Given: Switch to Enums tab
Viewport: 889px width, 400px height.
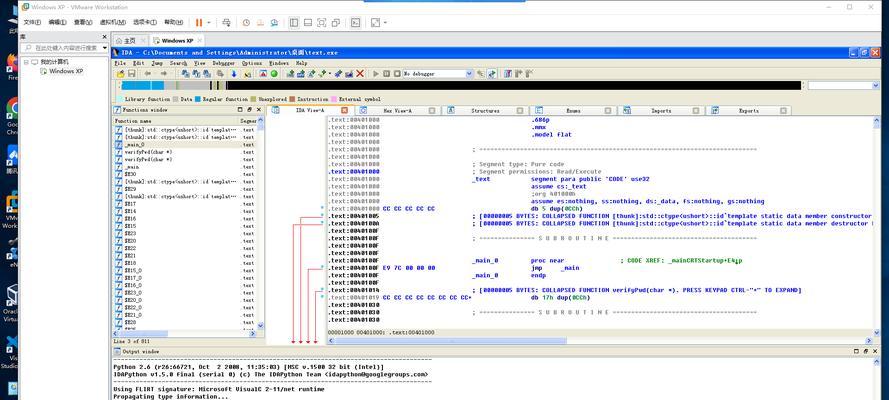Looking at the screenshot, I should [x=573, y=110].
